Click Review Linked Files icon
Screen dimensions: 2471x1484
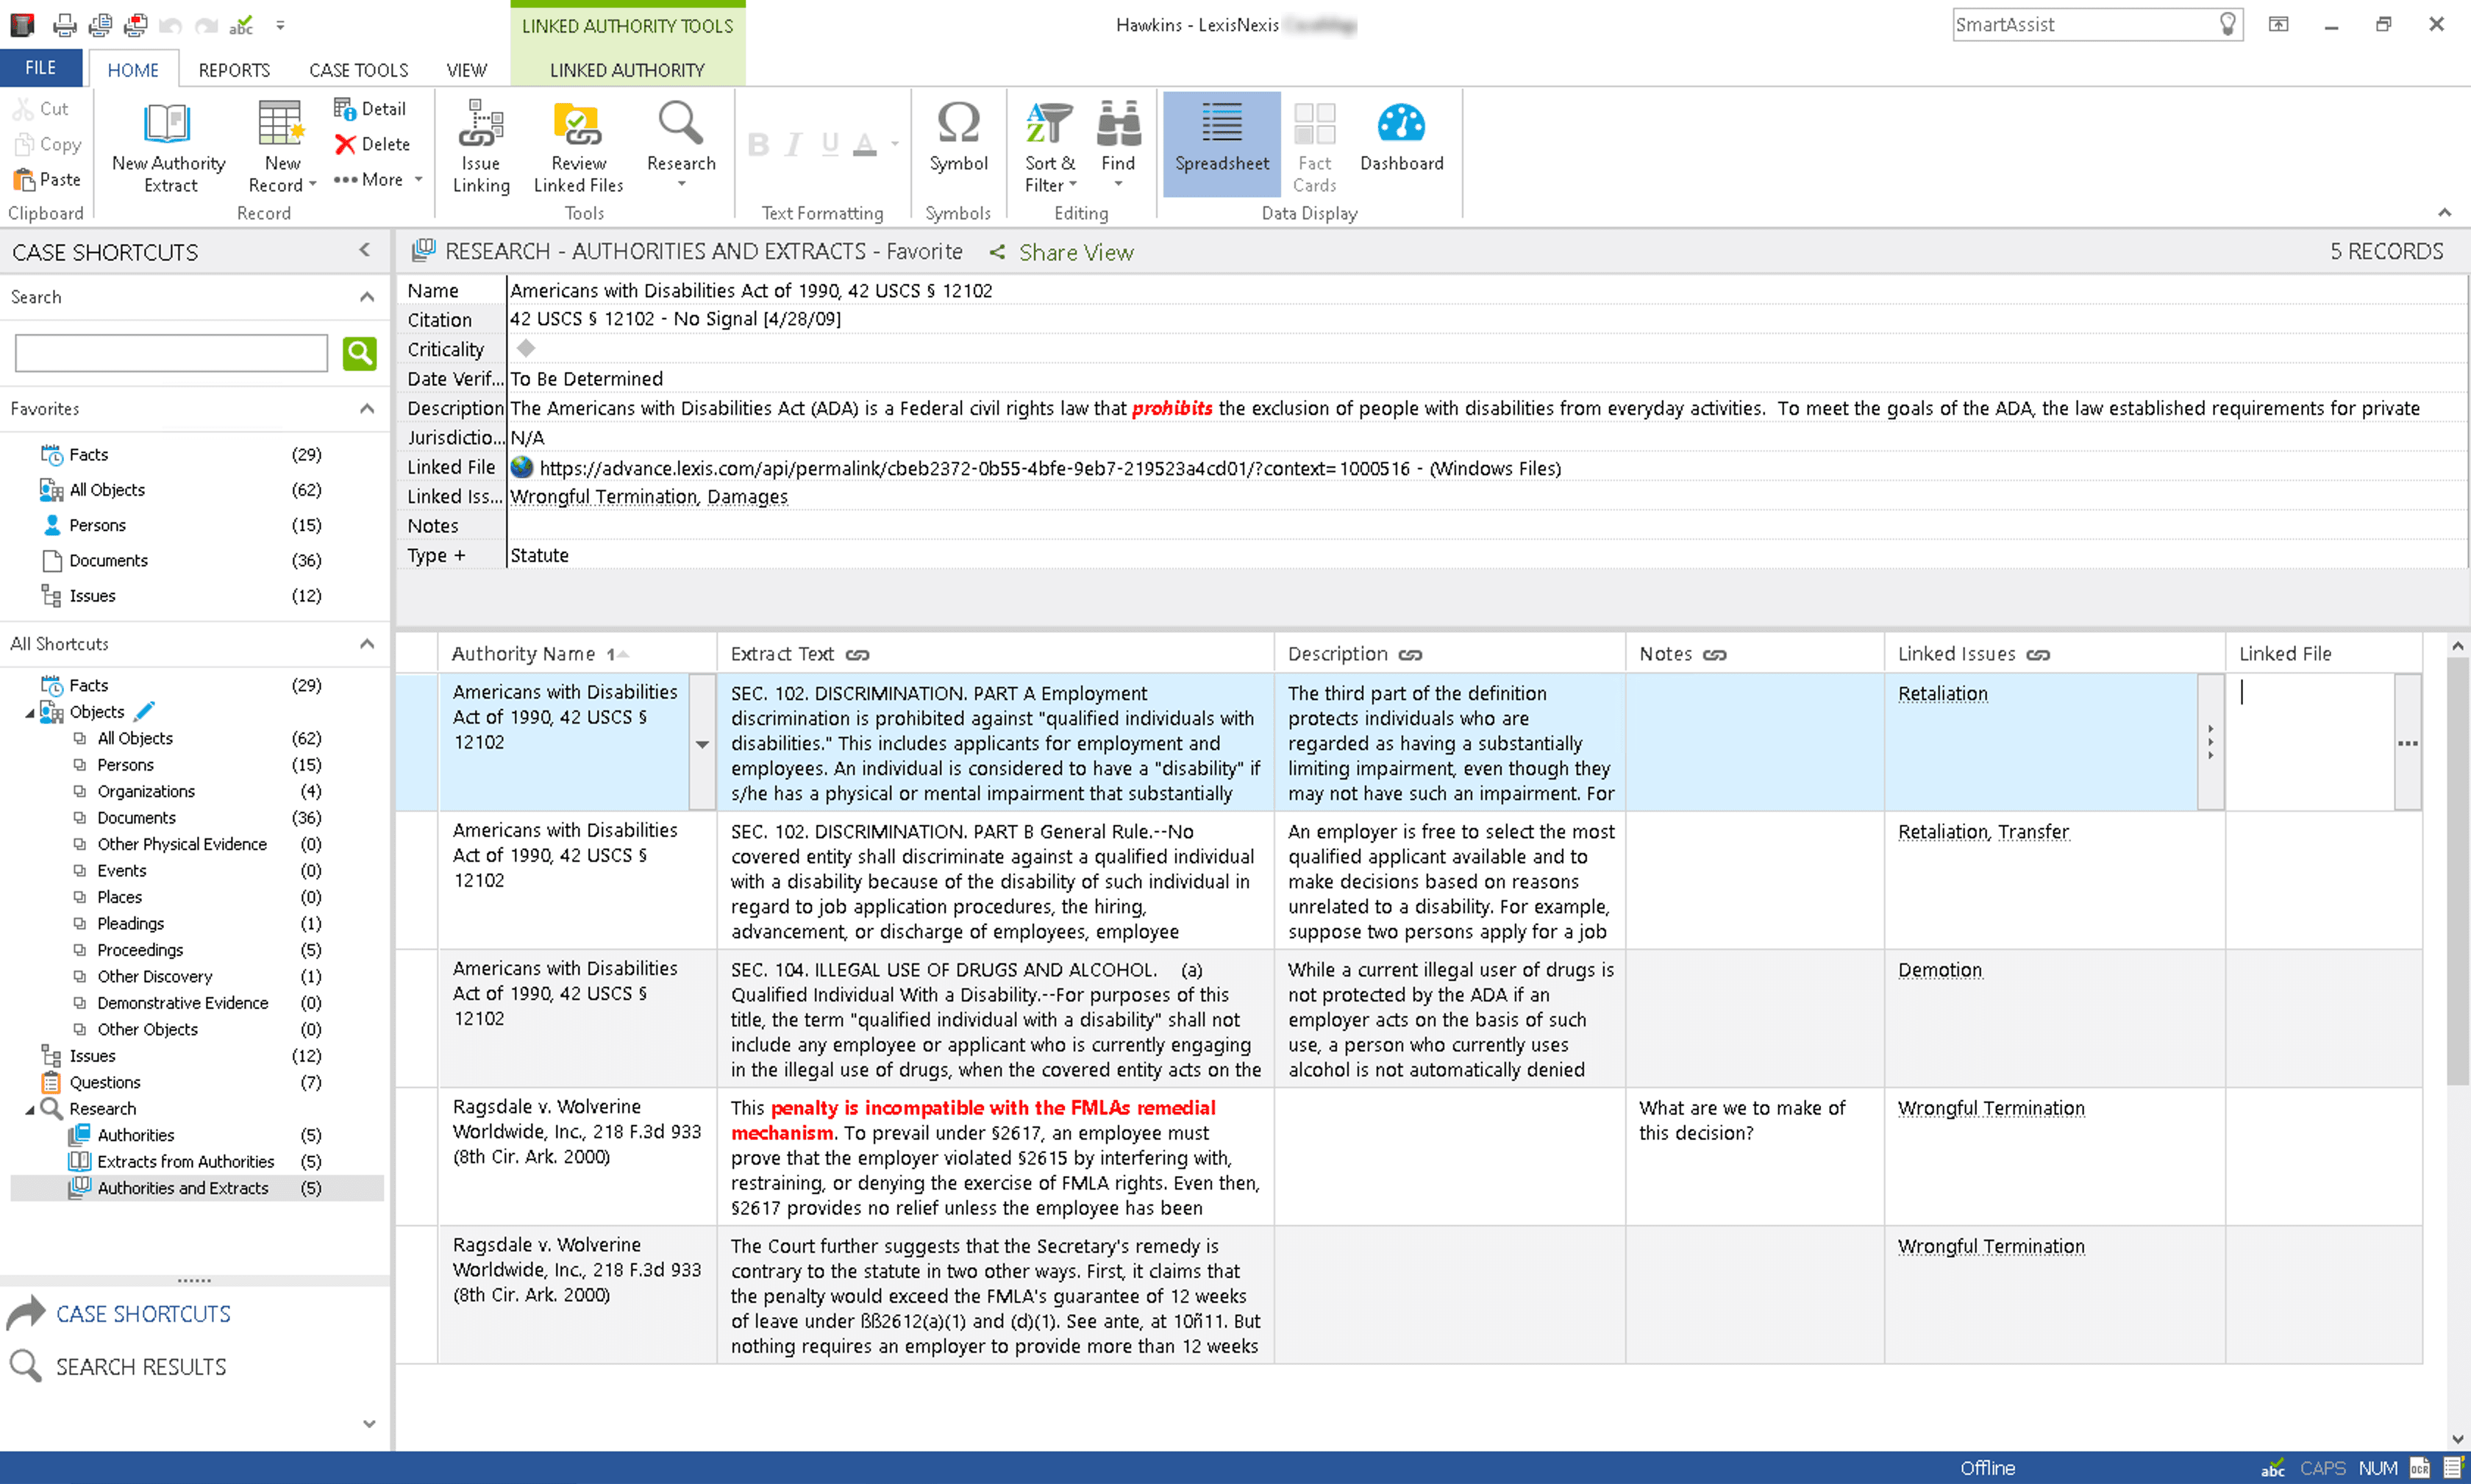578,125
